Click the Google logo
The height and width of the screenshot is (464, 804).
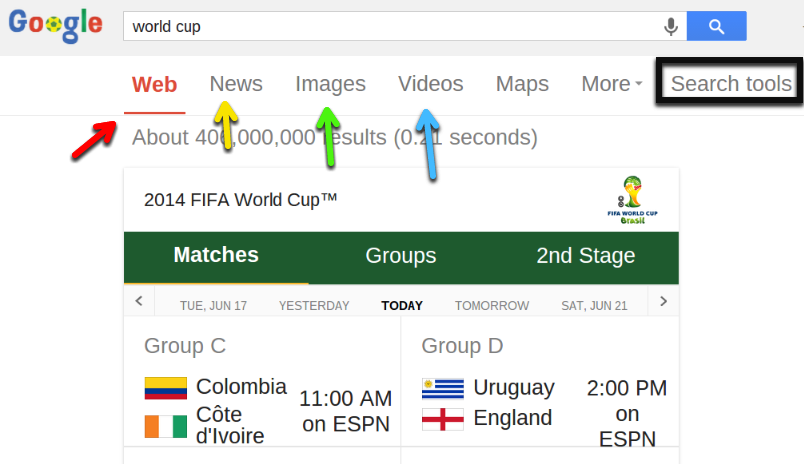tap(55, 25)
